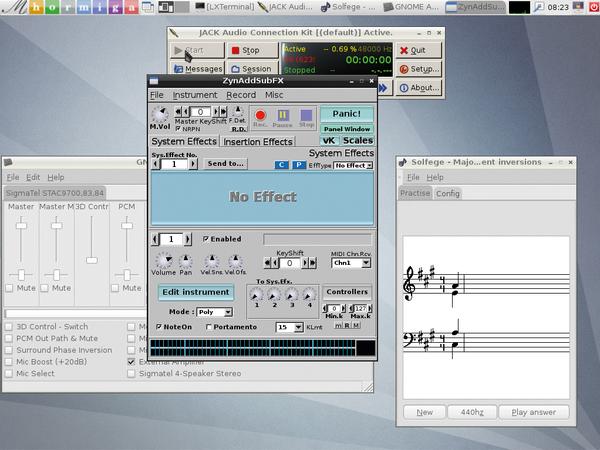Click the Panic! button

click(347, 114)
